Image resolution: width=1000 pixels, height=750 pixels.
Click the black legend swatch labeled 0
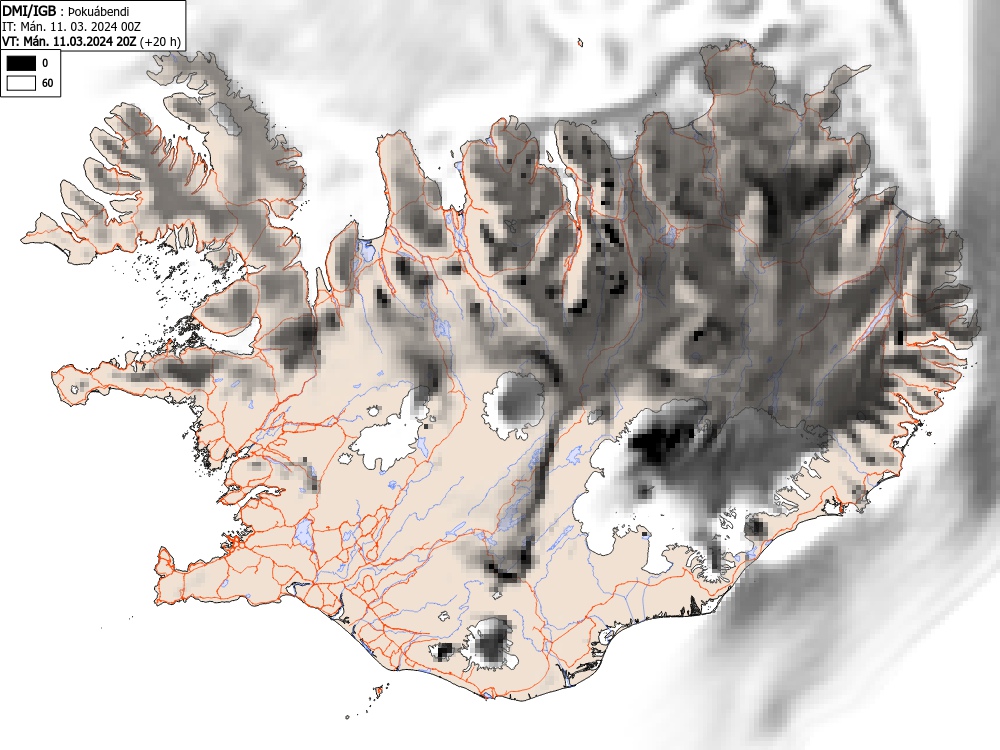[21, 62]
